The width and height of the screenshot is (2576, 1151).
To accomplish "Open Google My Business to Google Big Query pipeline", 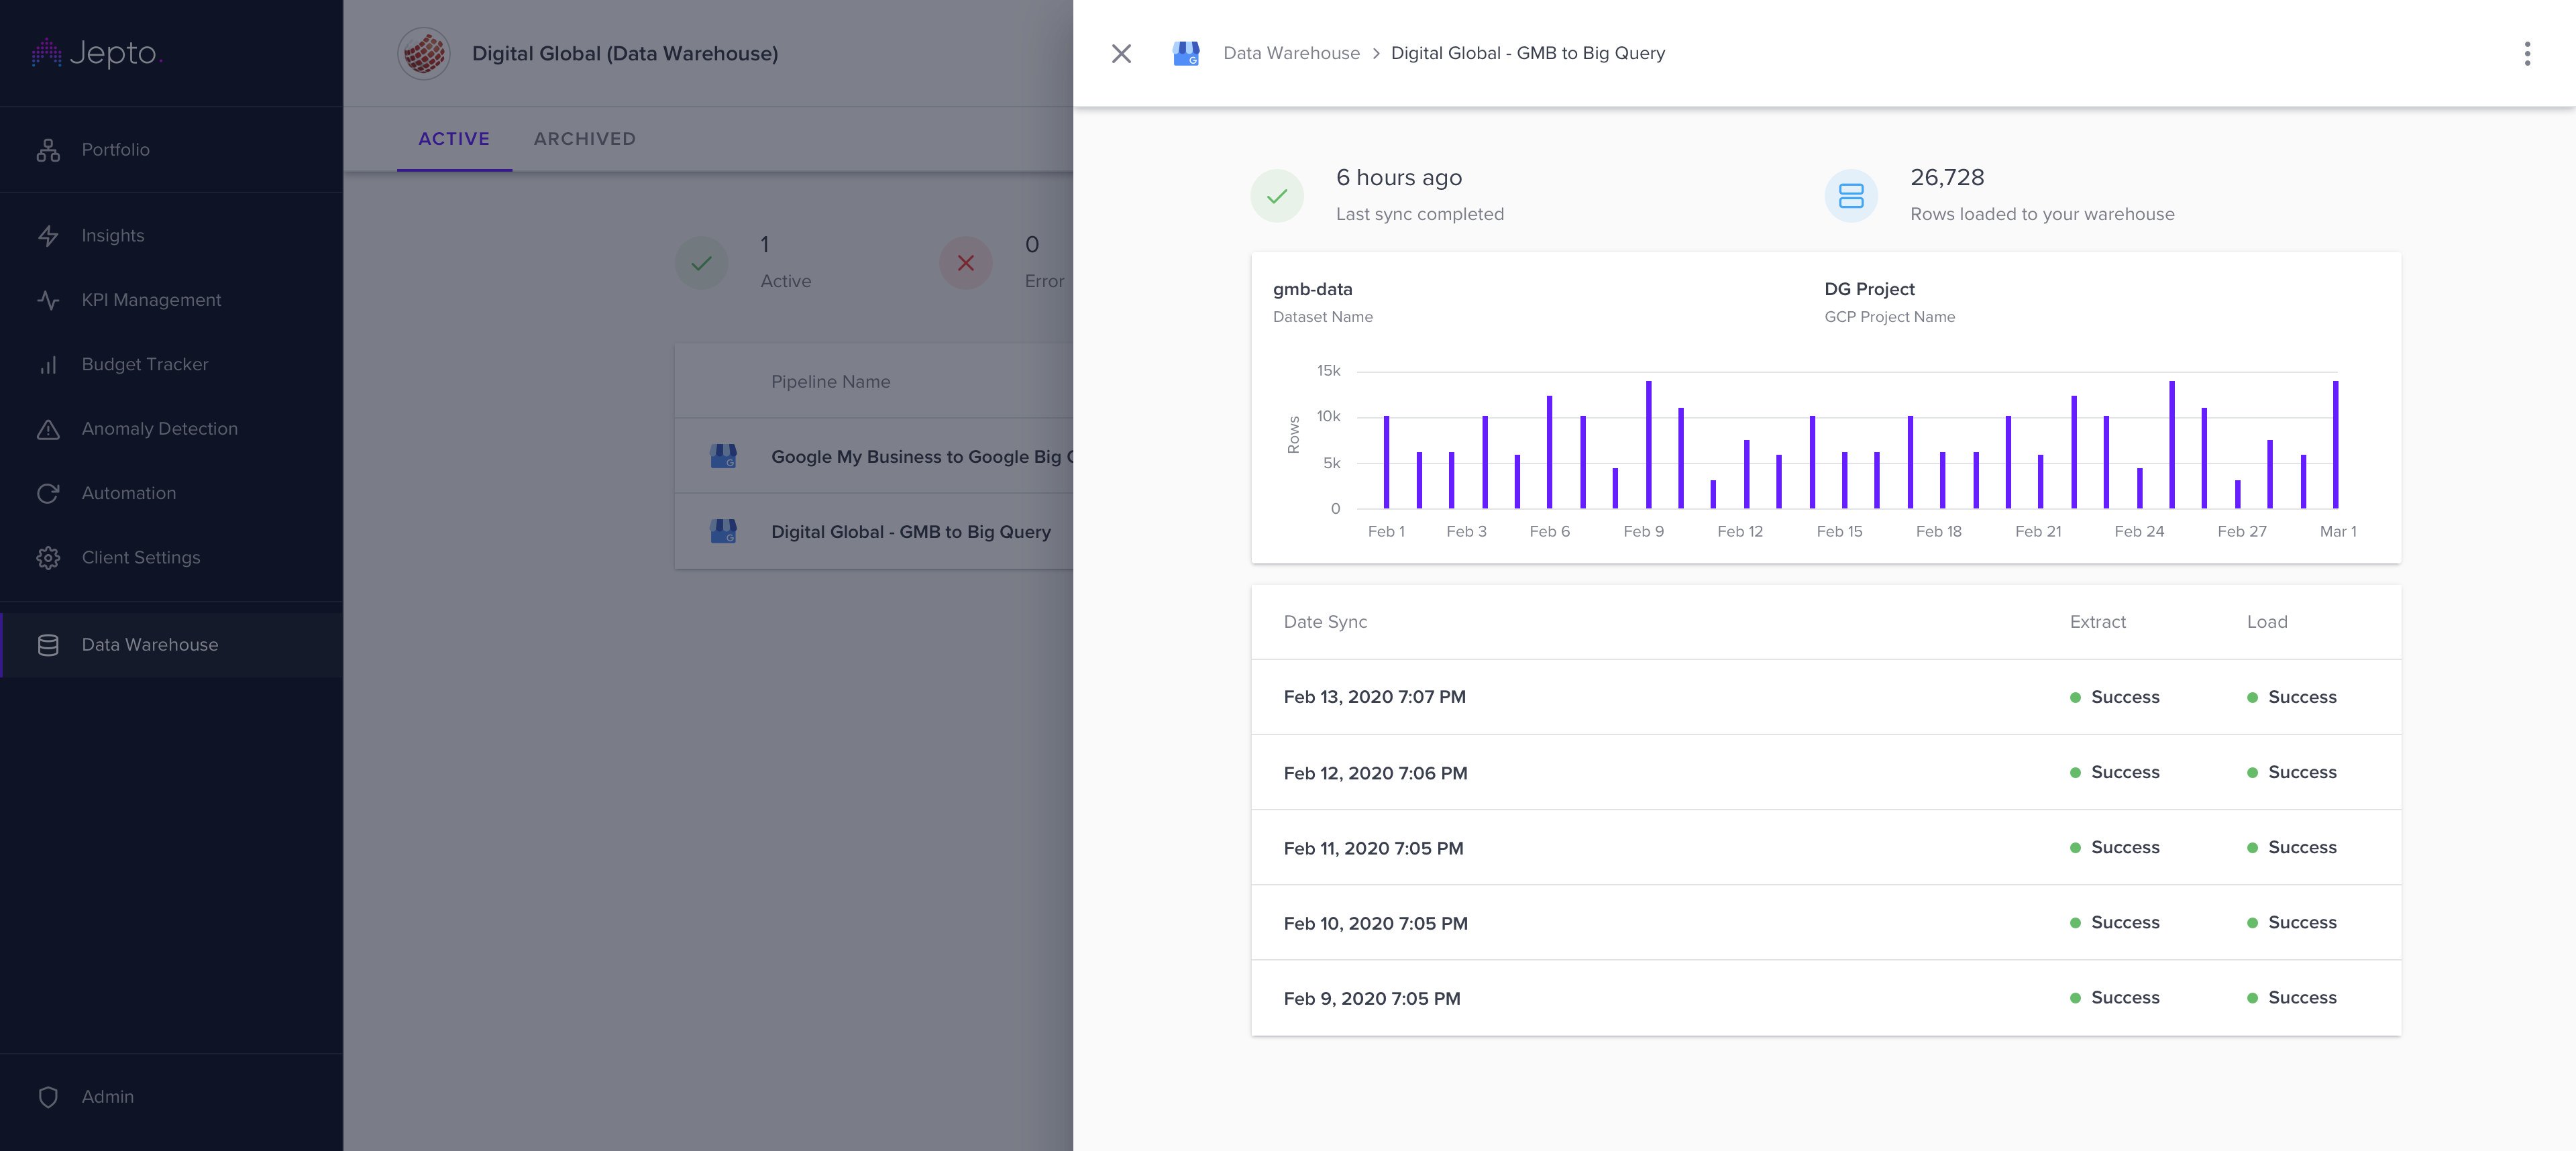I will pyautogui.click(x=874, y=457).
